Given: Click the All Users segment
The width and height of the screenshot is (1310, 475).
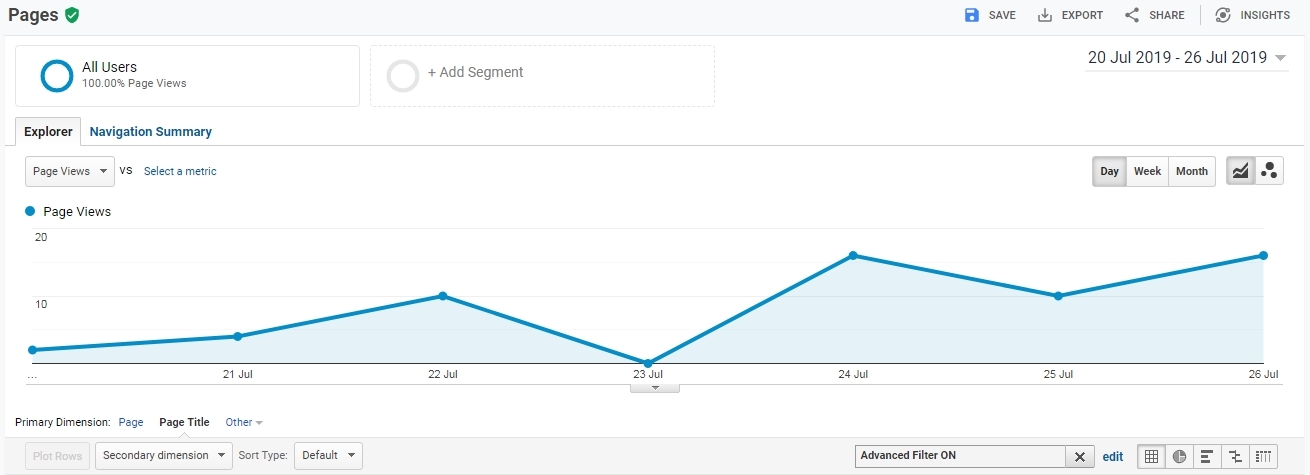Looking at the screenshot, I should pyautogui.click(x=187, y=75).
